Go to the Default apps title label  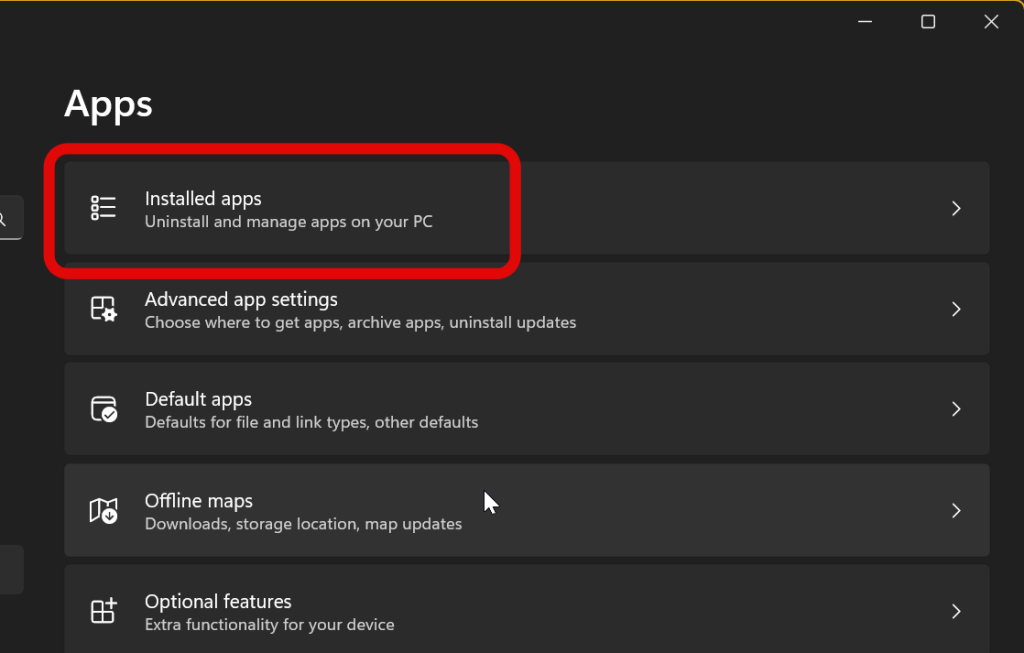pos(198,399)
